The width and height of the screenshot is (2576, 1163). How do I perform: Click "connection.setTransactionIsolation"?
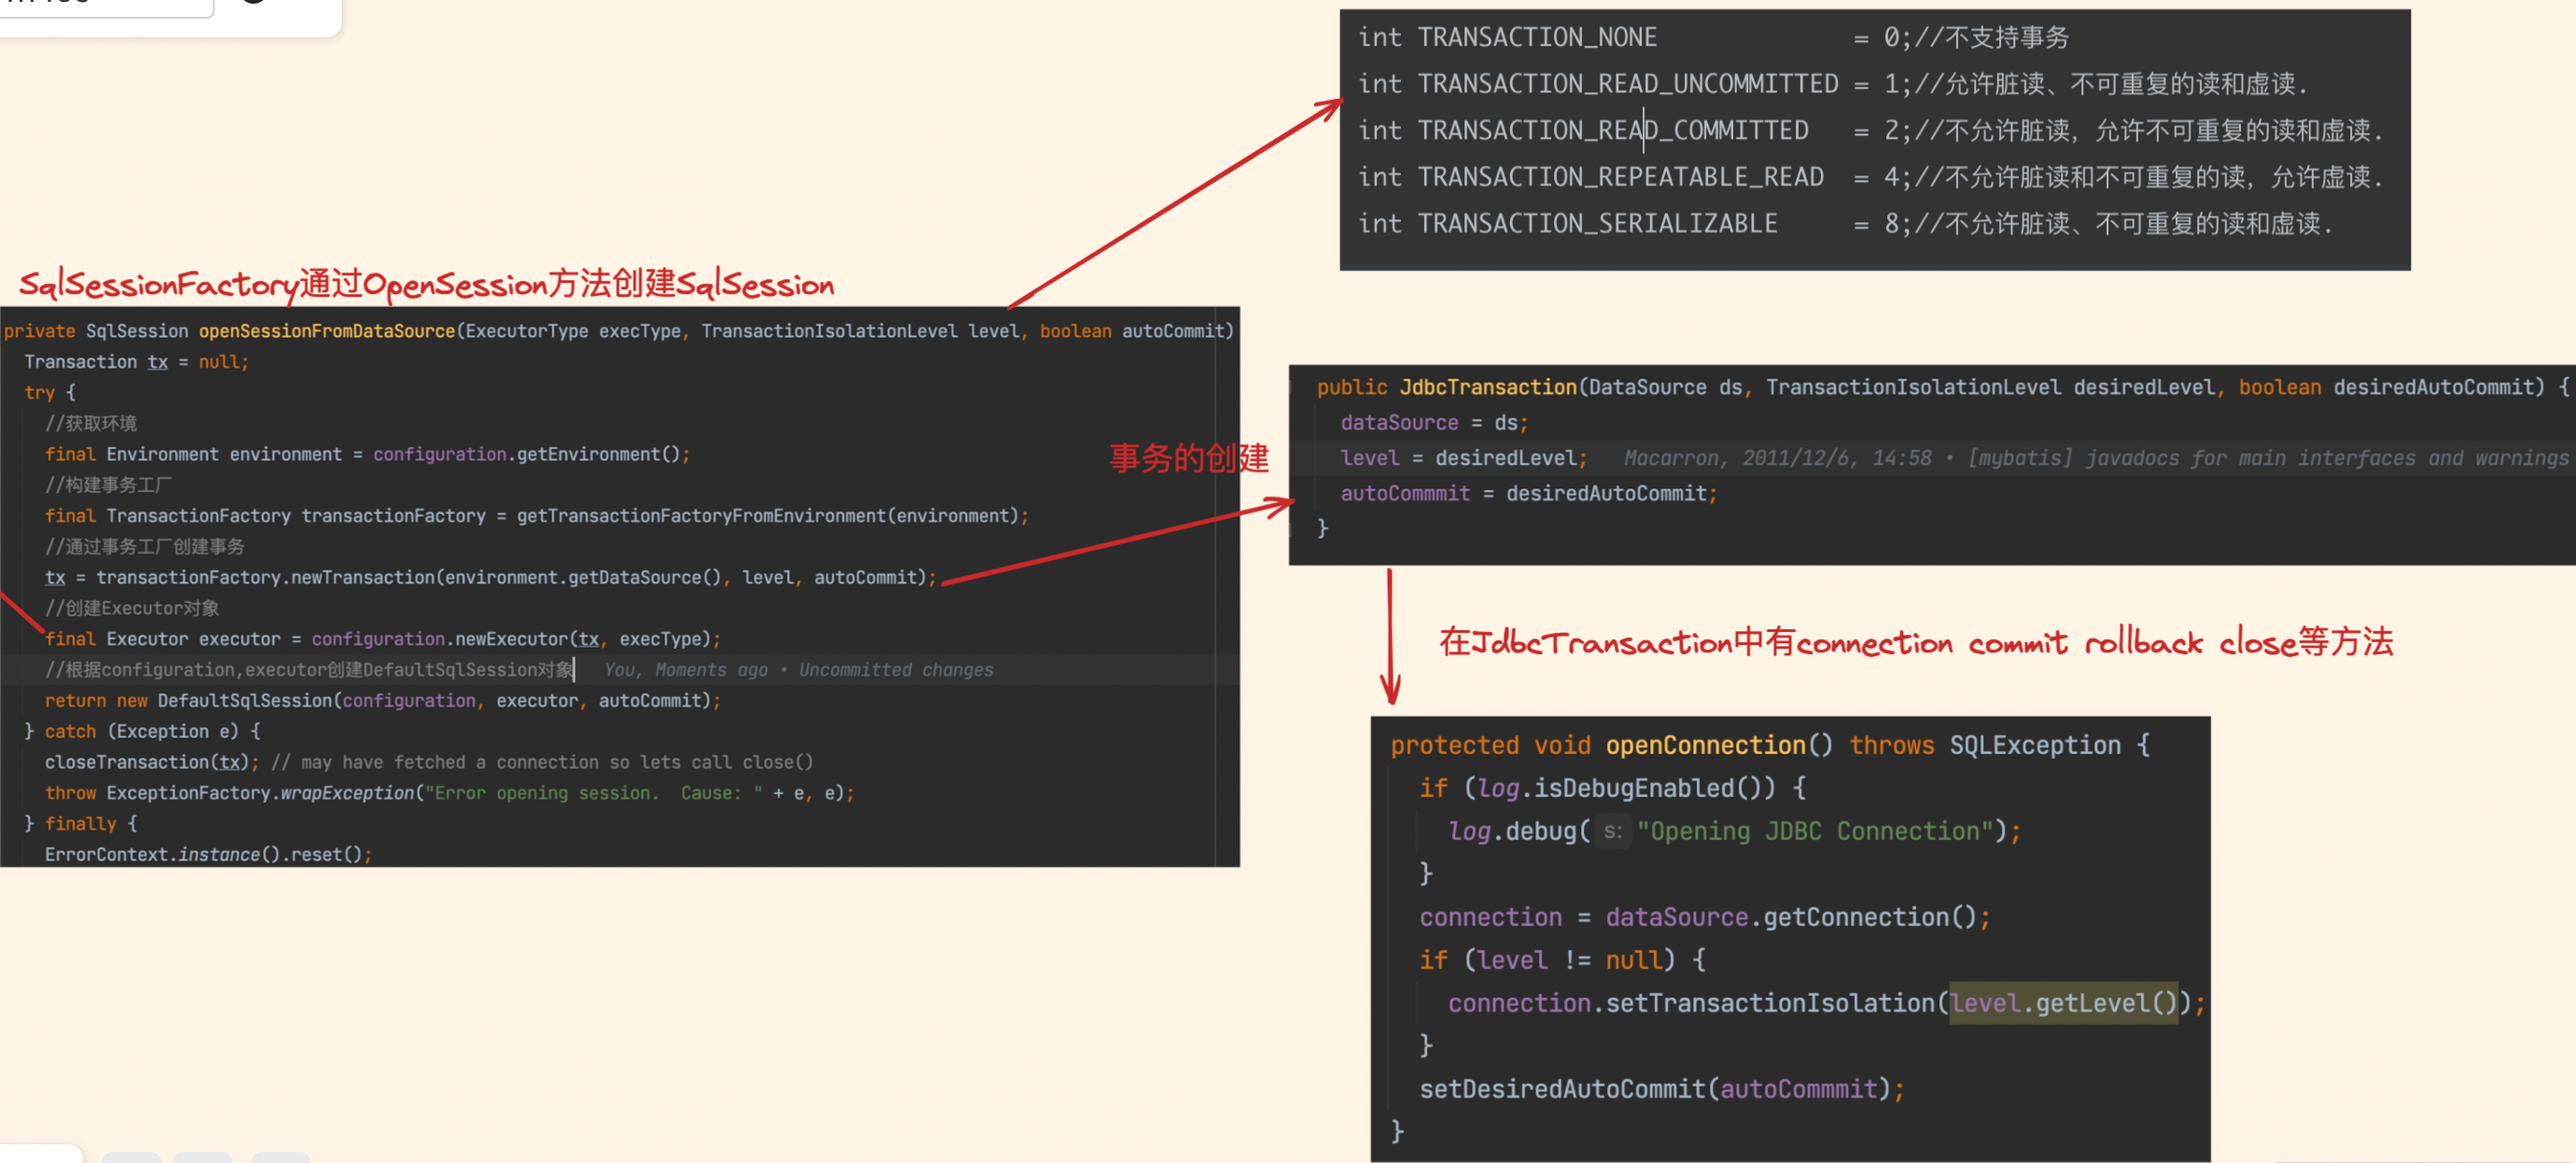point(1692,1004)
